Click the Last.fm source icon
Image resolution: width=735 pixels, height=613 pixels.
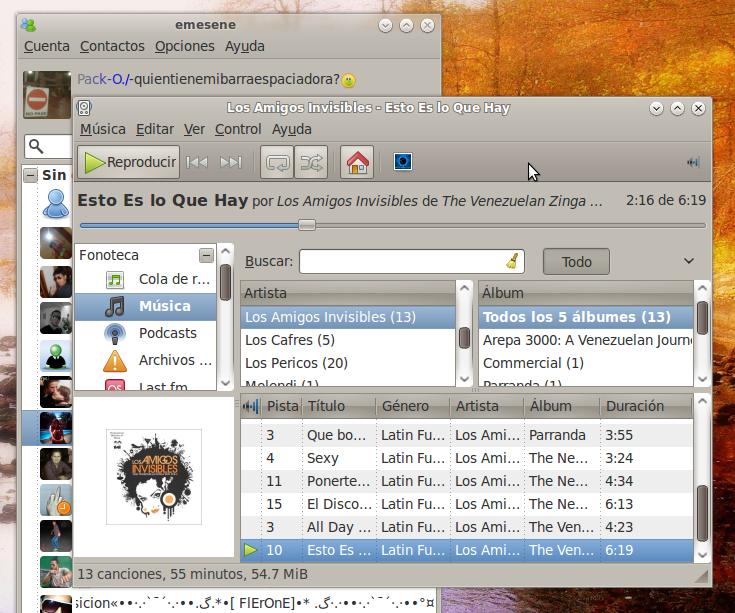click(115, 385)
